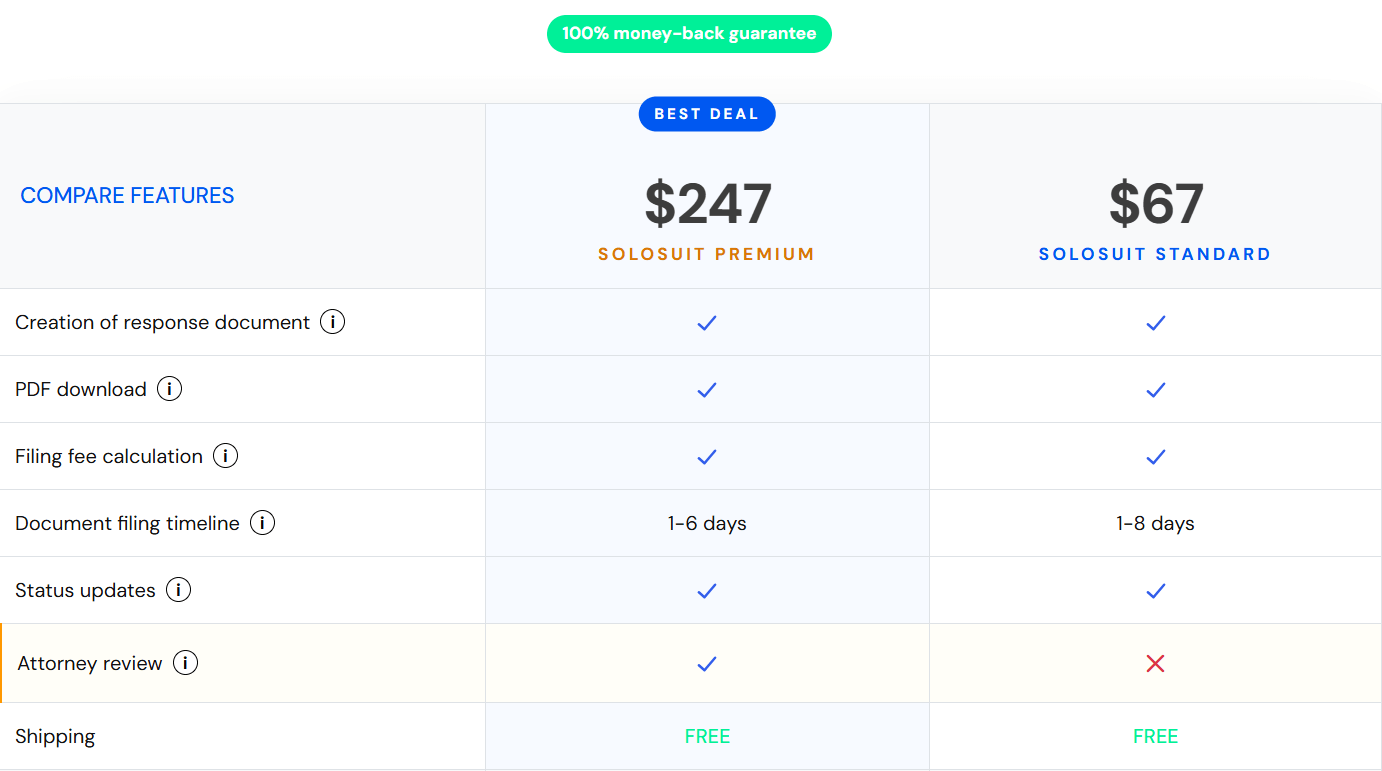Select the SOLOSUIT PREMIUM column header
This screenshot has width=1382, height=771.
tap(707, 253)
